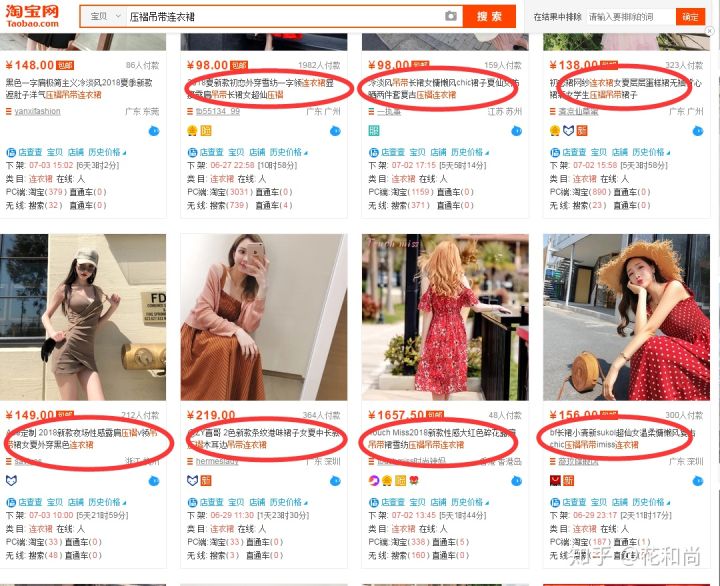Click the 1982人付款 sales count
The width and height of the screenshot is (720, 586).
(x=319, y=66)
